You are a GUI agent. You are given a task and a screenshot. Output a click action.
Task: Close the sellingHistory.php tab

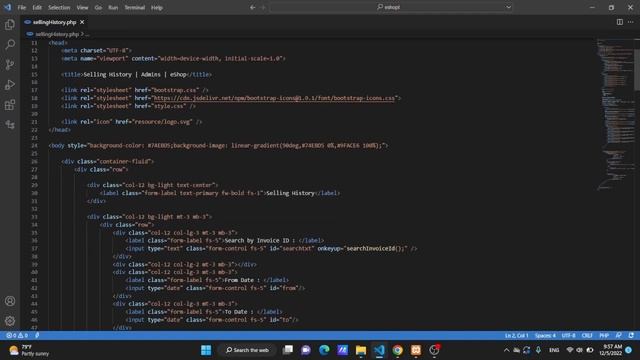[x=82, y=22]
